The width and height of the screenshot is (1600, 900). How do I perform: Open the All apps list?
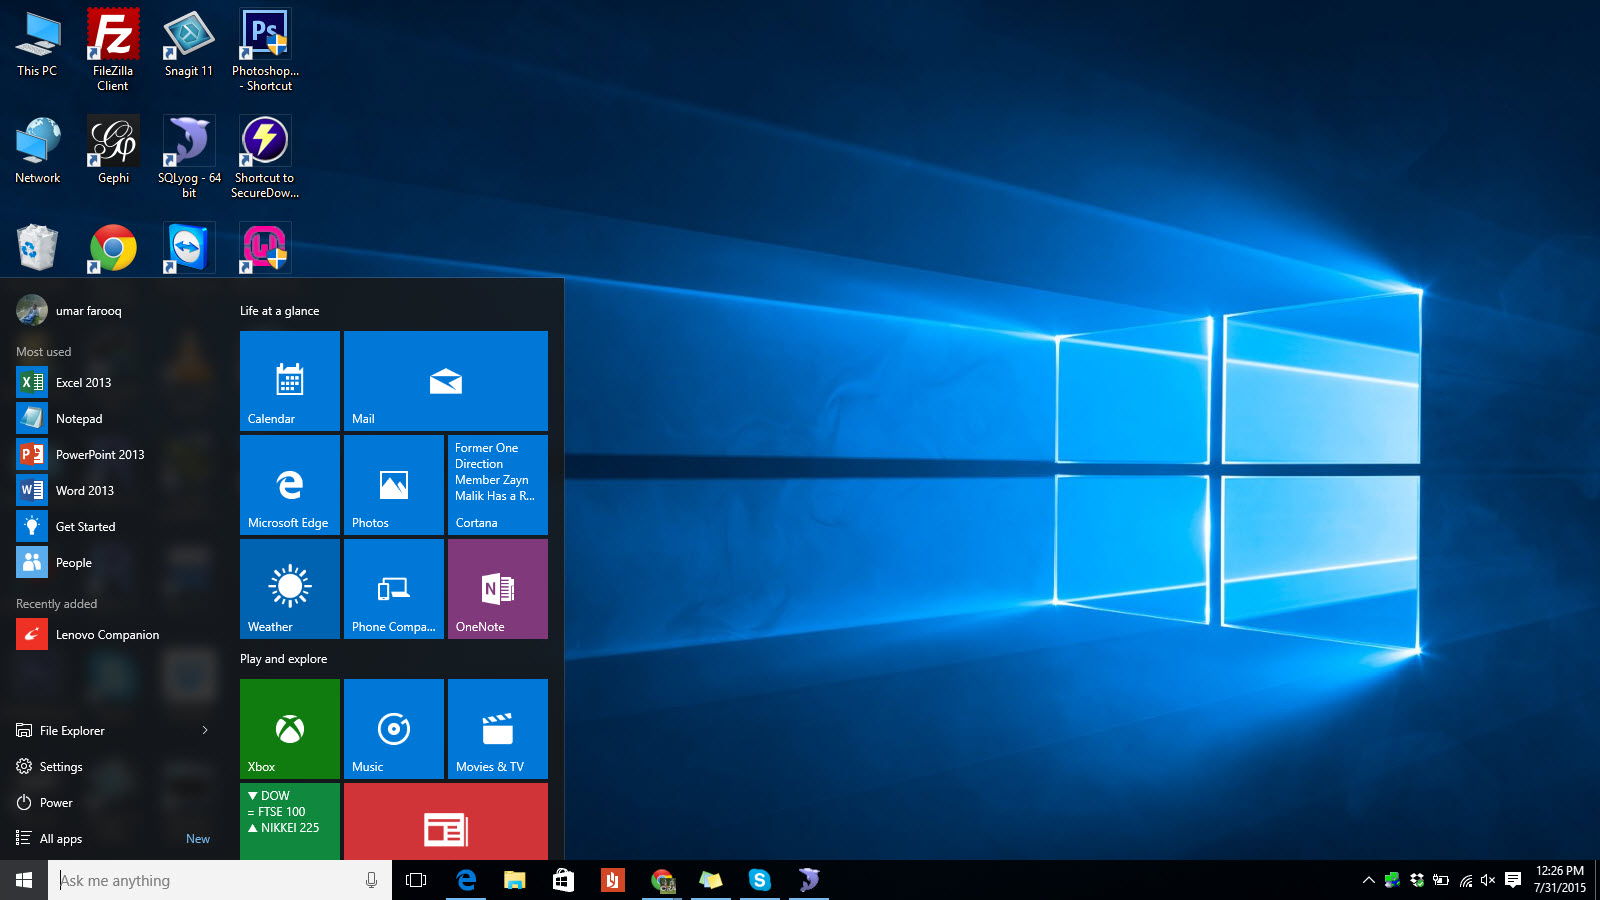[57, 838]
